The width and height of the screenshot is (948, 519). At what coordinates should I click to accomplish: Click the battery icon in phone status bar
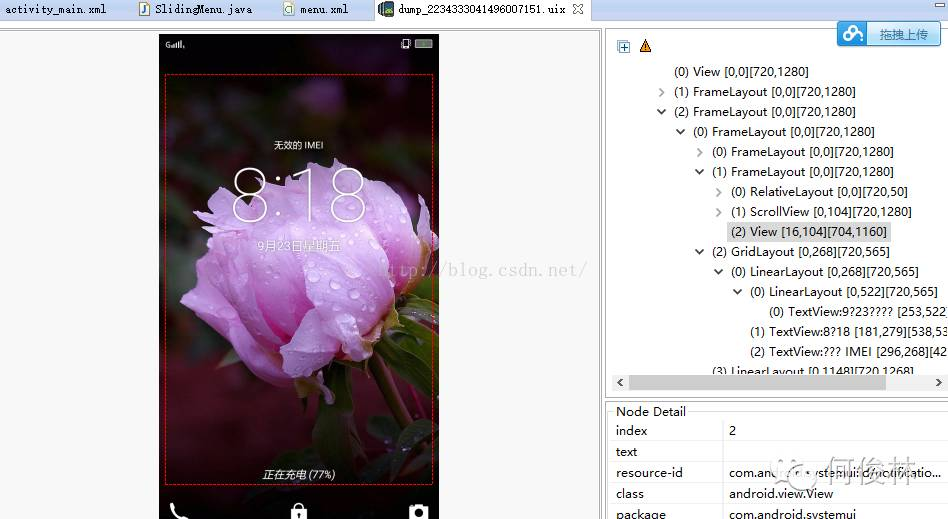tap(423, 44)
